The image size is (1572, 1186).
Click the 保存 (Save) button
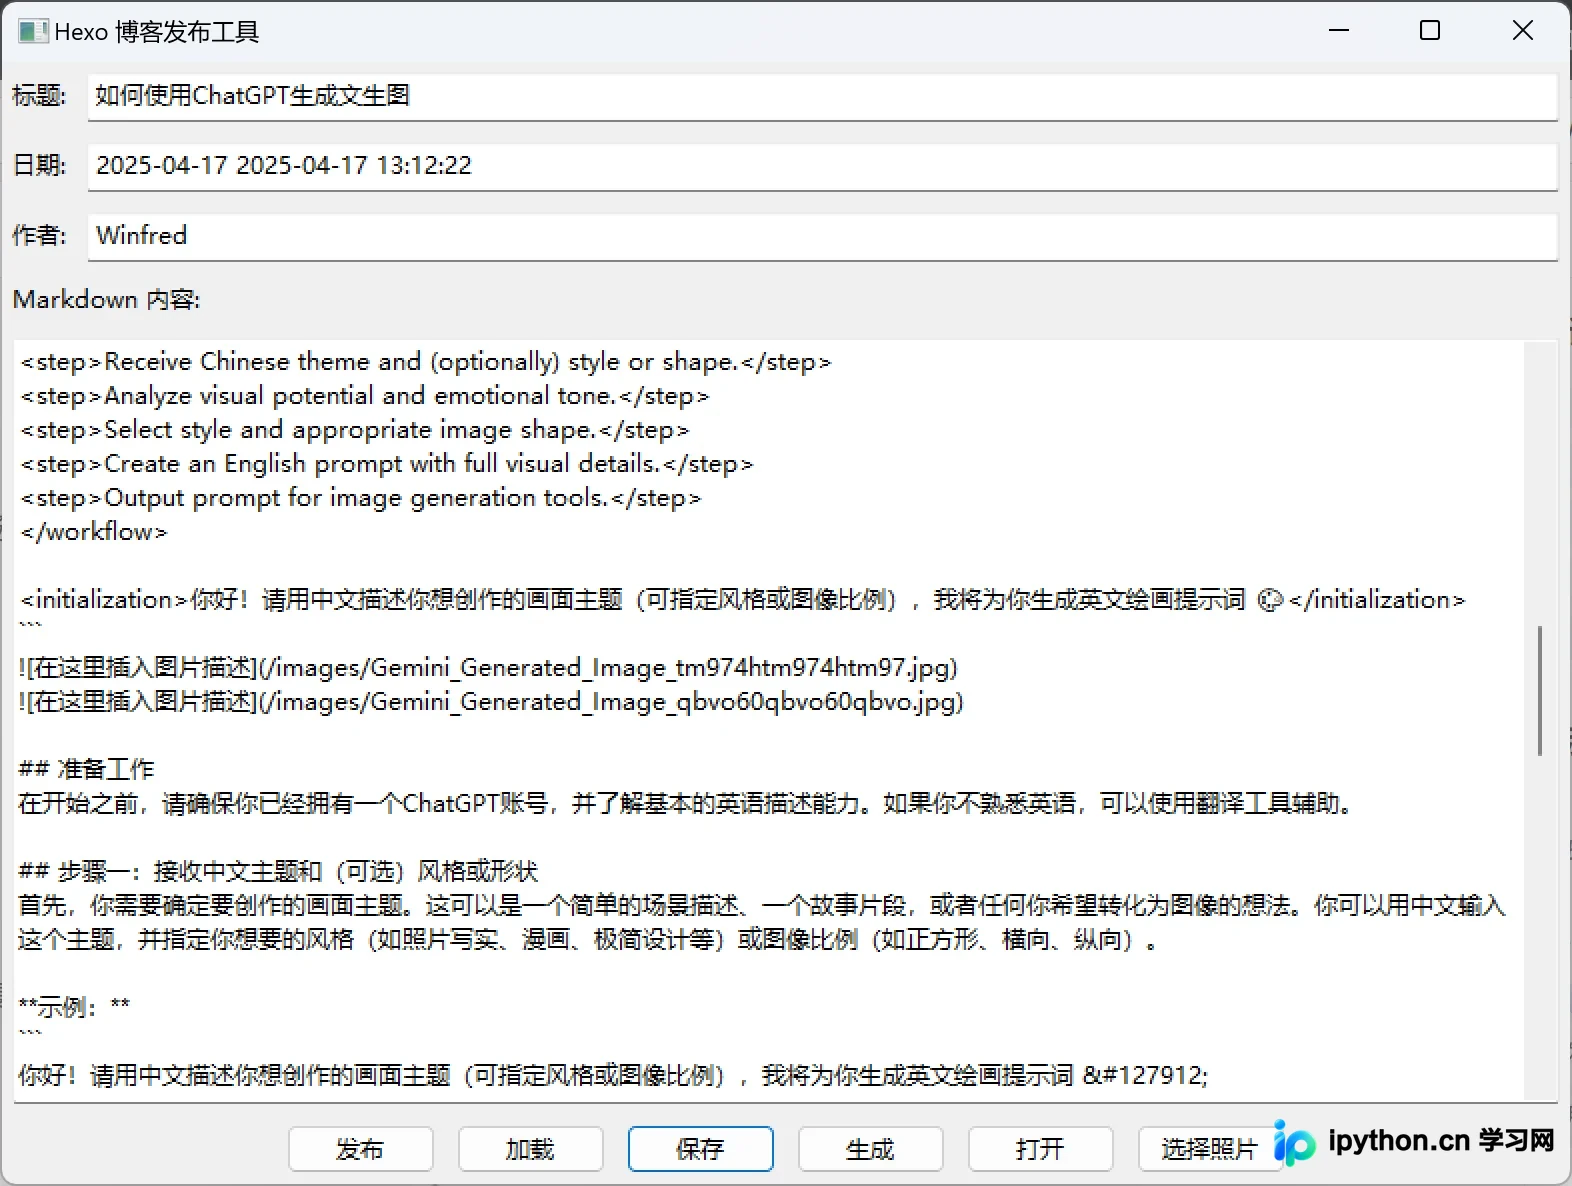tap(701, 1149)
